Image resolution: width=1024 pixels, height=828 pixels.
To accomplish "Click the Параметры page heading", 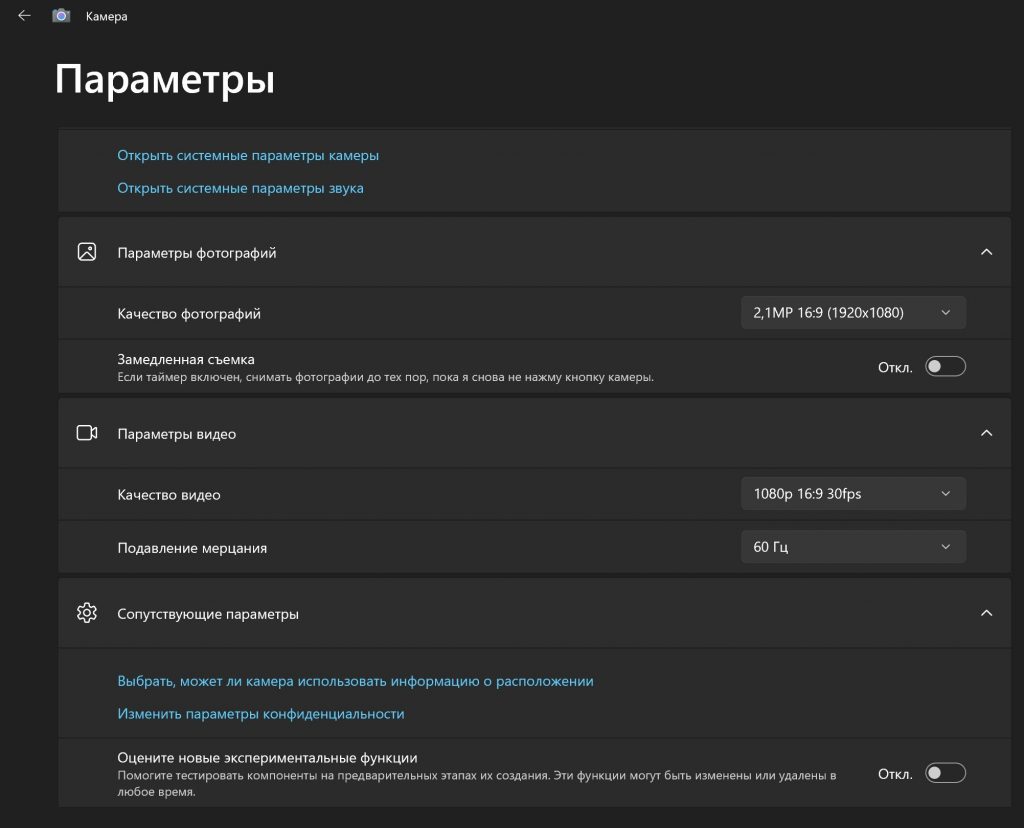I will click(x=164, y=79).
